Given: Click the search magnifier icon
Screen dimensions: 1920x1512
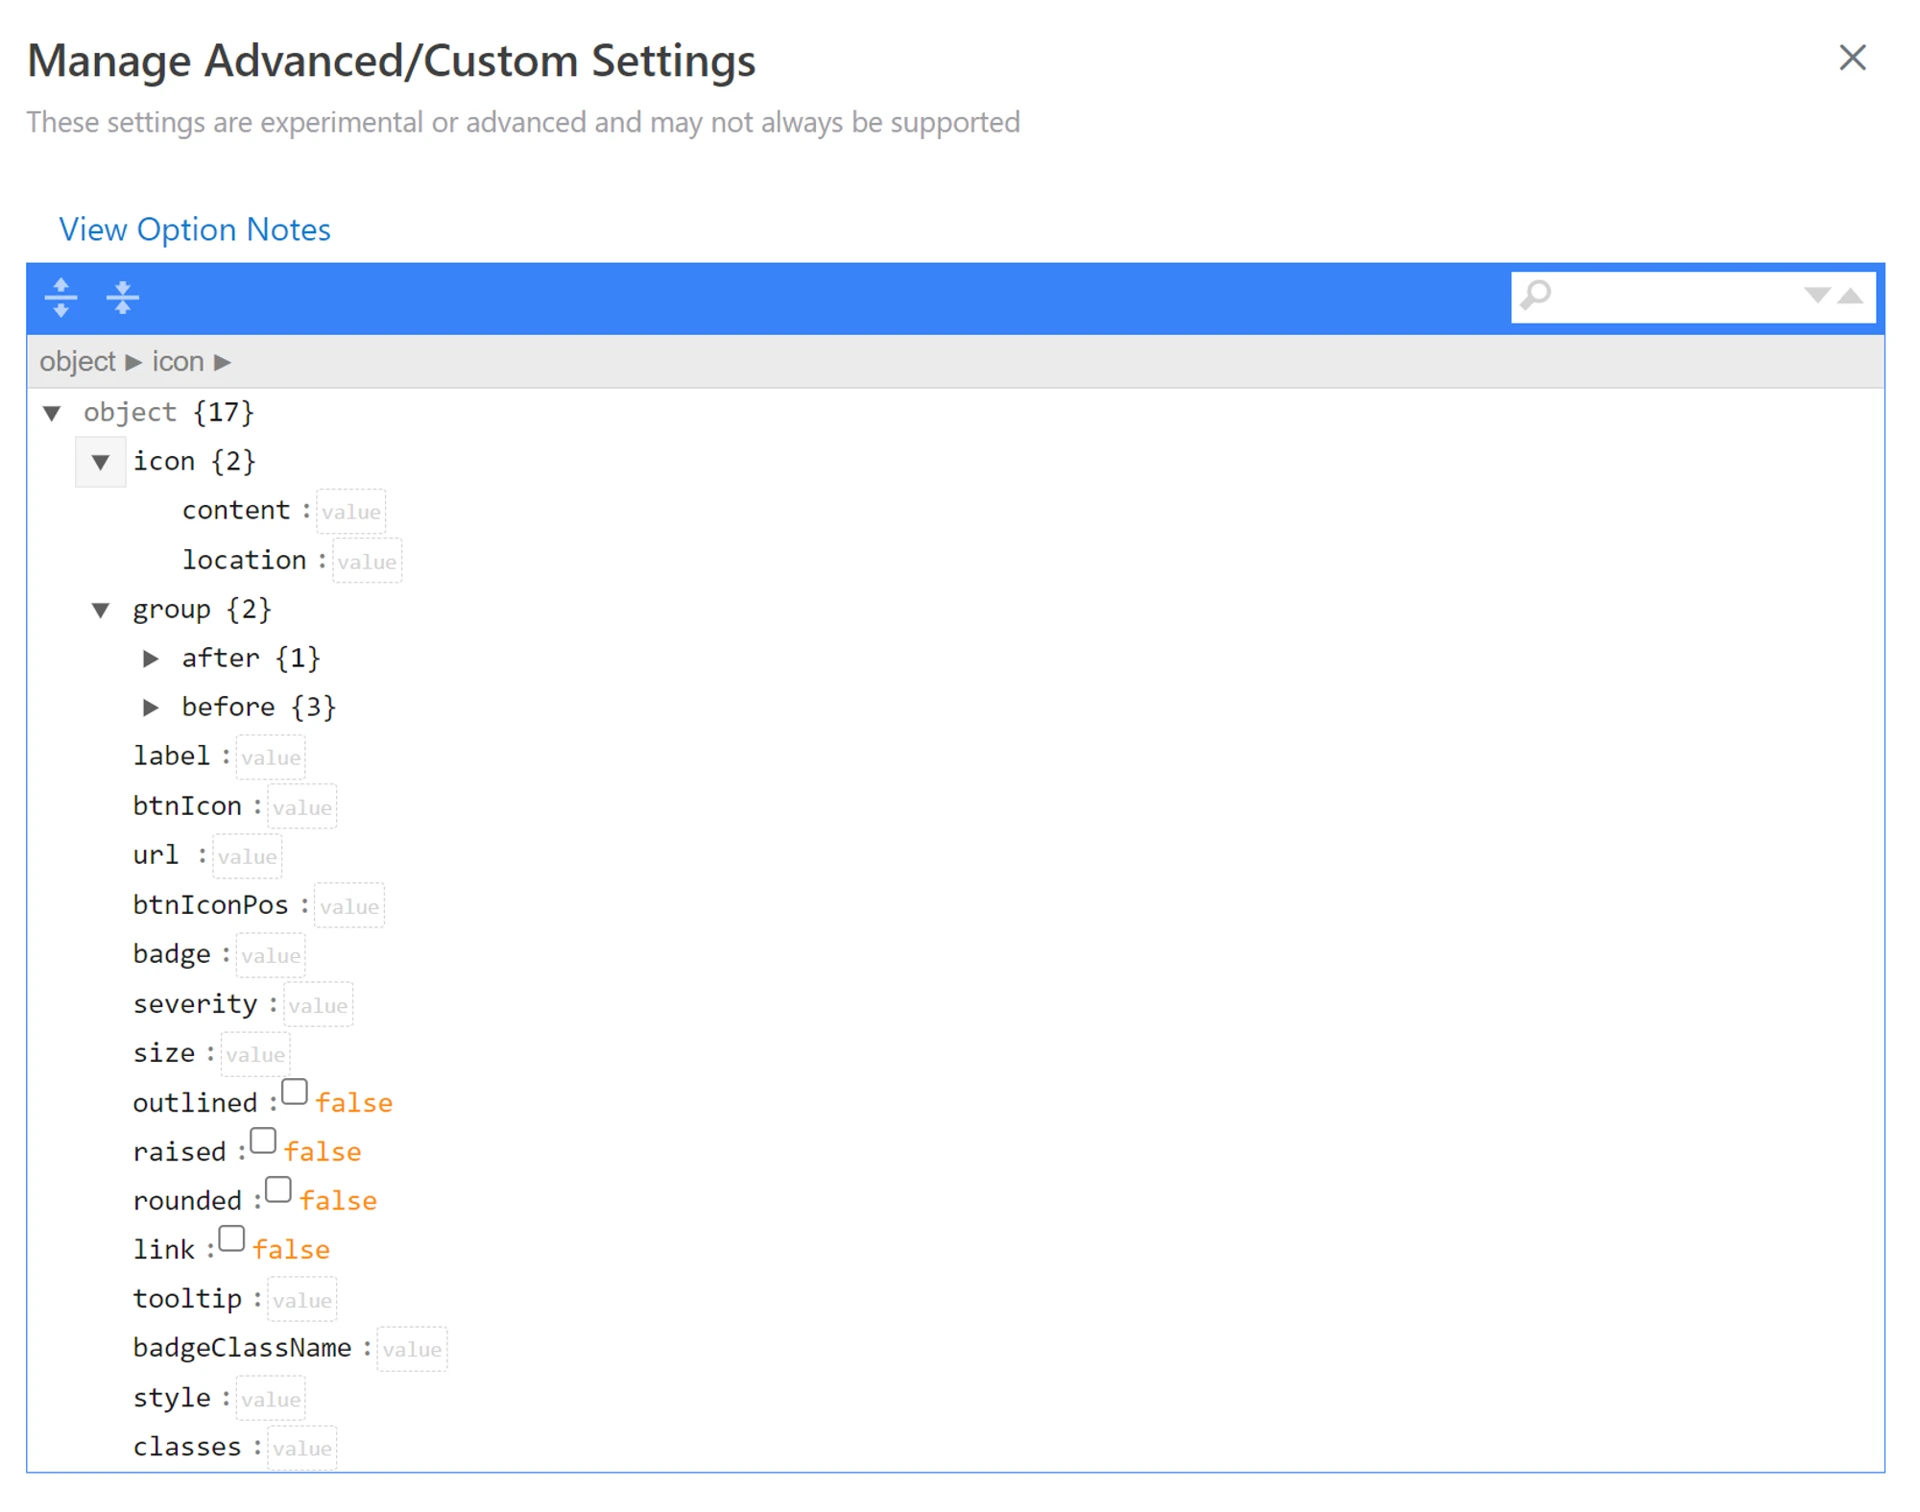Looking at the screenshot, I should (1536, 296).
